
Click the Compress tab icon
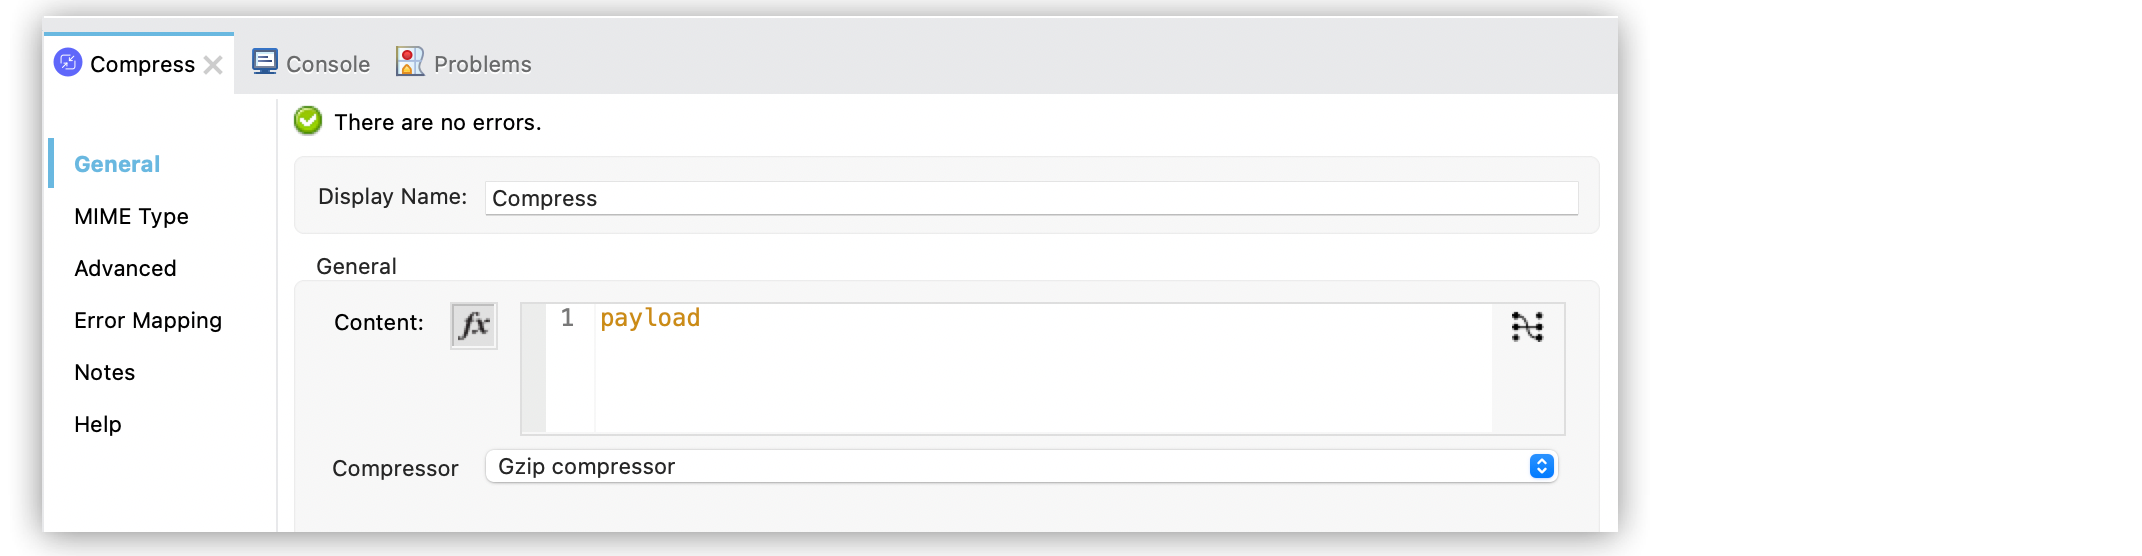68,63
